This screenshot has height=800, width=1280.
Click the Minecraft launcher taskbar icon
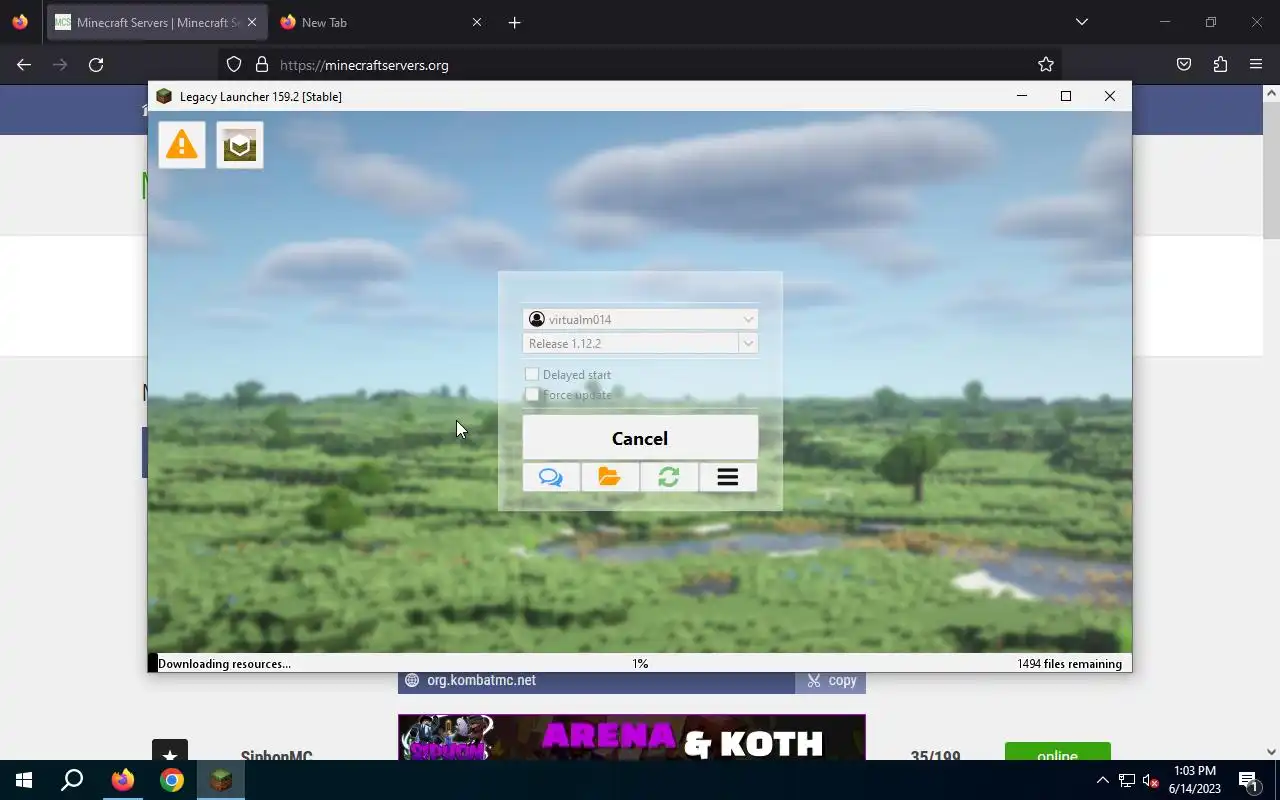(x=221, y=780)
